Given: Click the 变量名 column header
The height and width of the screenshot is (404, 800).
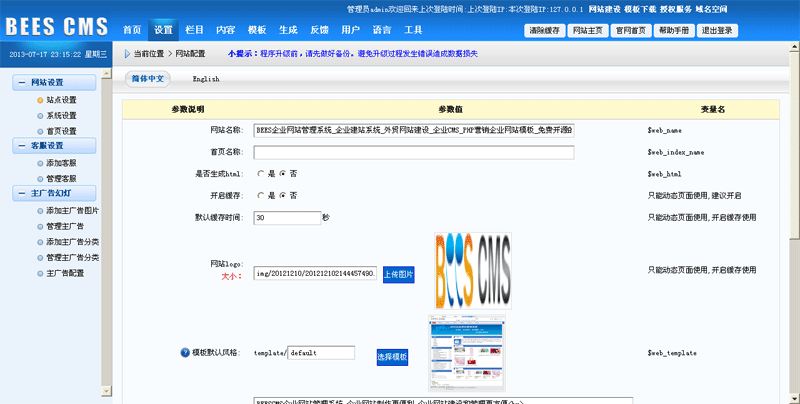Looking at the screenshot, I should coord(712,109).
